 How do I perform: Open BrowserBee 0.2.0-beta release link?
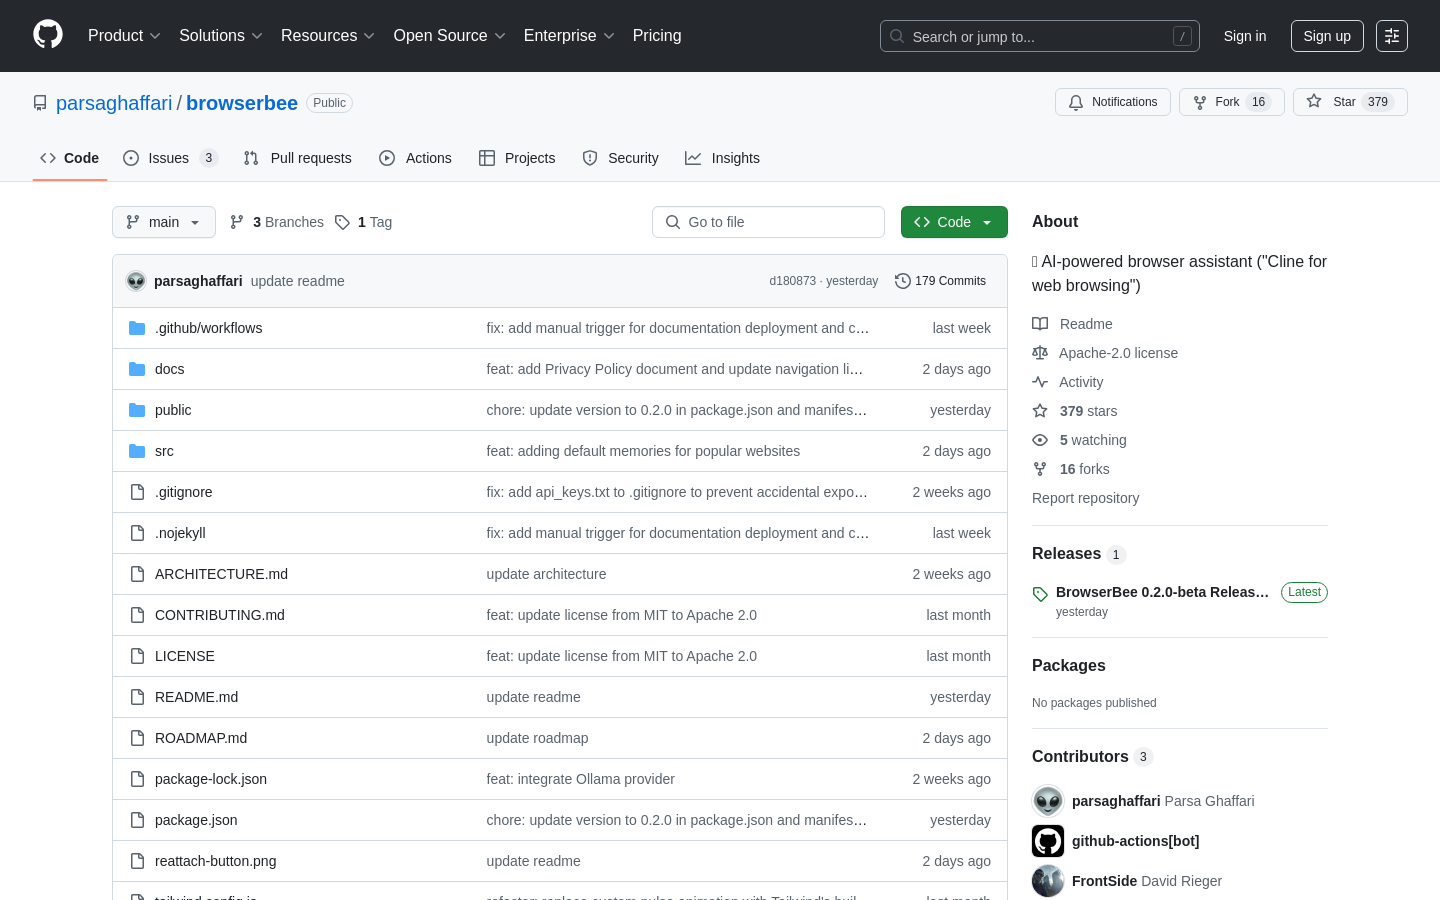click(x=1162, y=592)
